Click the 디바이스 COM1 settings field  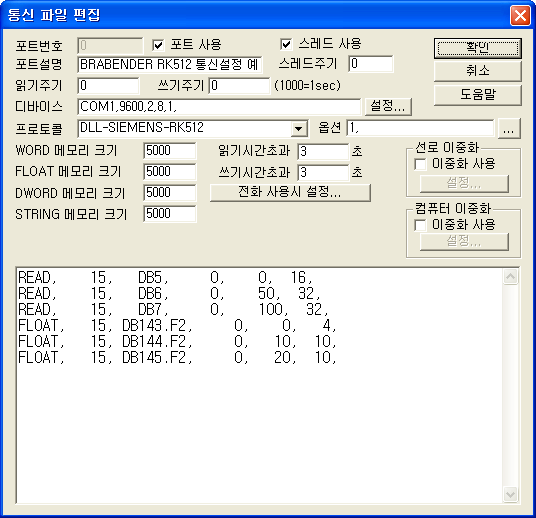[219, 107]
